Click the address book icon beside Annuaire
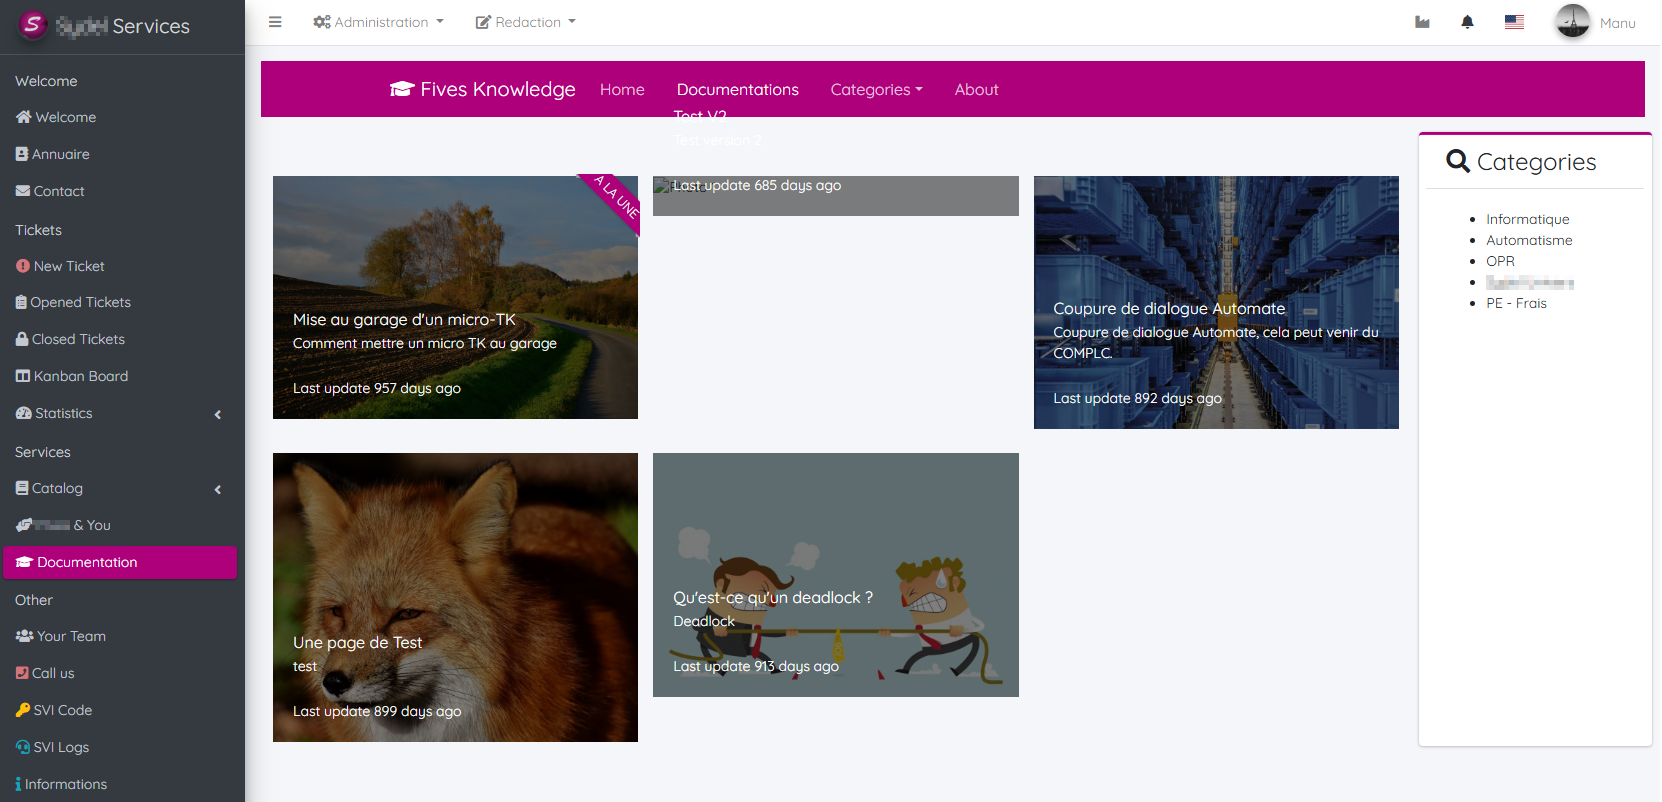Screen dimensions: 1662x802 (22, 154)
